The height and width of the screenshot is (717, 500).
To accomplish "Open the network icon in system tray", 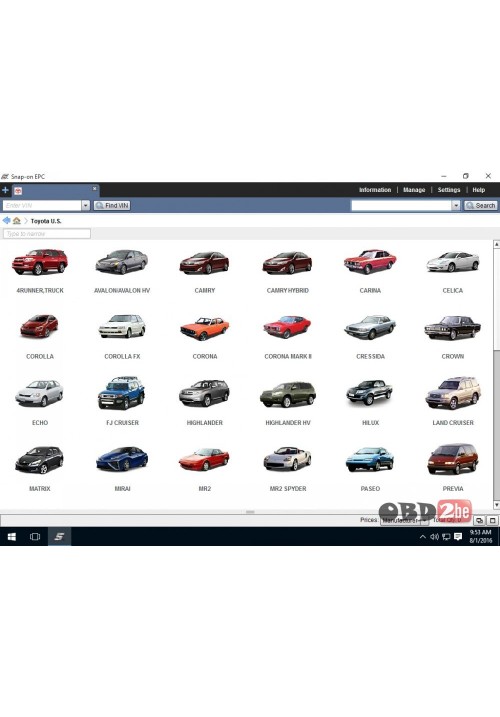I will point(446,537).
